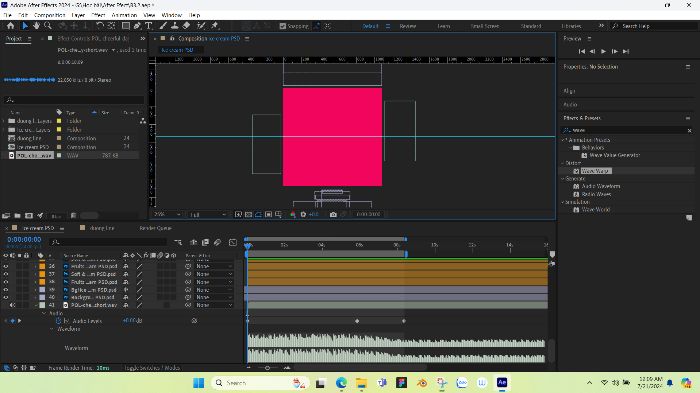Open the Layer menu

tap(78, 15)
